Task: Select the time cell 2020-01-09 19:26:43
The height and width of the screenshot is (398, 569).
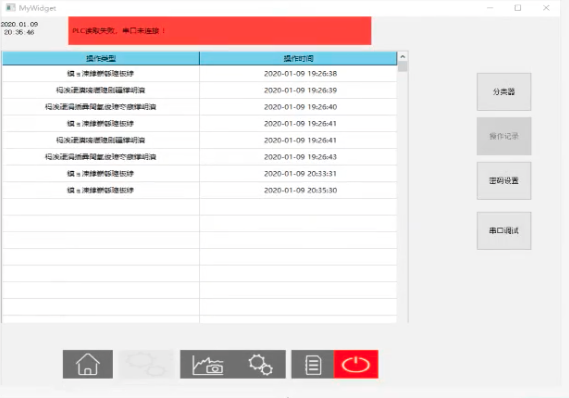Action: 298,157
